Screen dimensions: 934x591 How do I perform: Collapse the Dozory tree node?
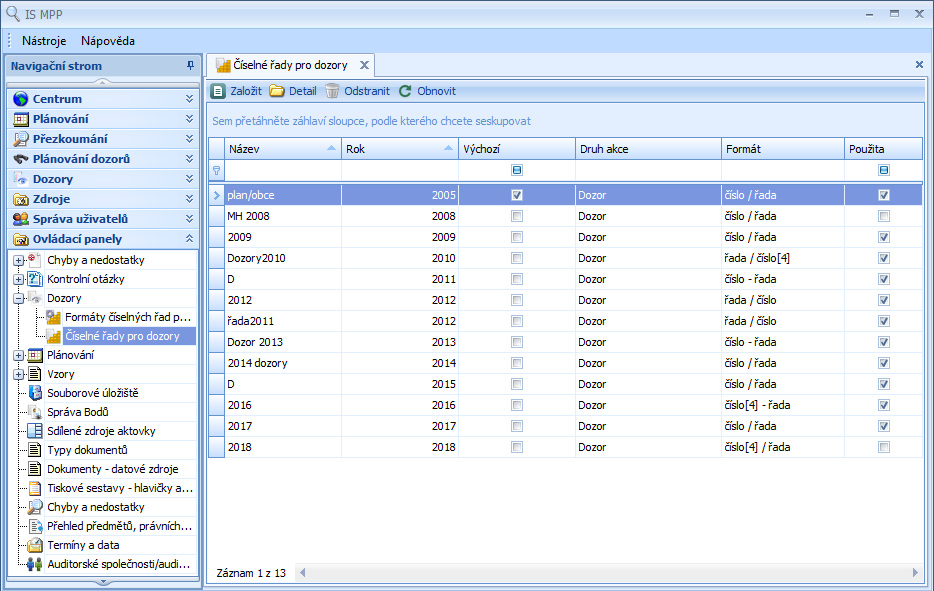click(18, 298)
